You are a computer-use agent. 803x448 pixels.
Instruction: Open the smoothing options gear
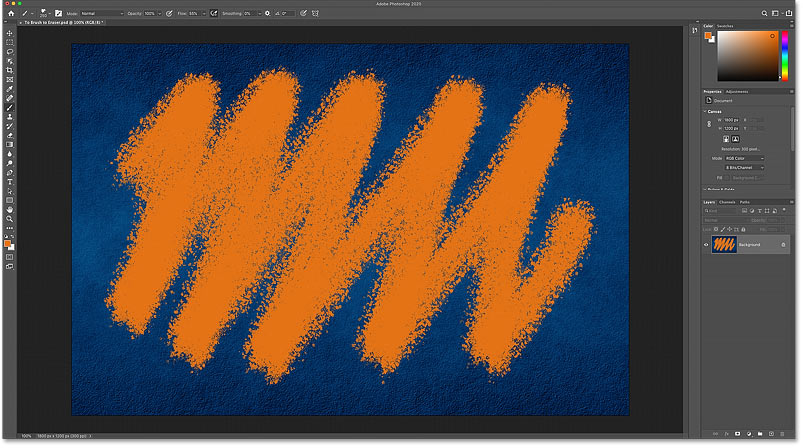[267, 13]
